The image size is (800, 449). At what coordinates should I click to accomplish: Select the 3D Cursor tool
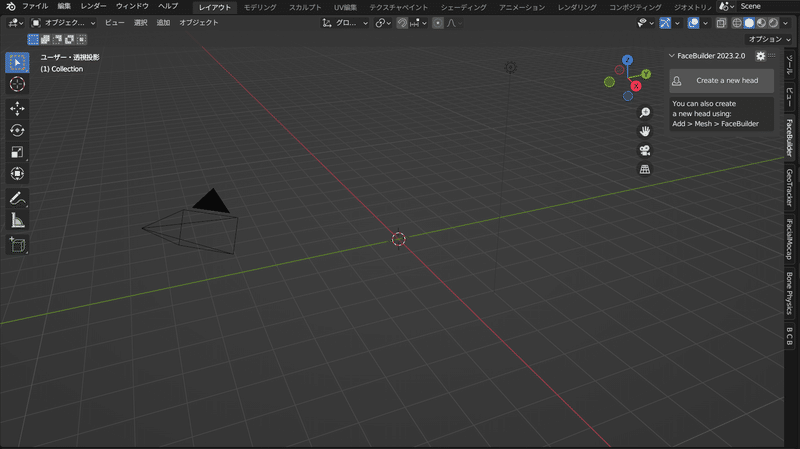pyautogui.click(x=17, y=84)
